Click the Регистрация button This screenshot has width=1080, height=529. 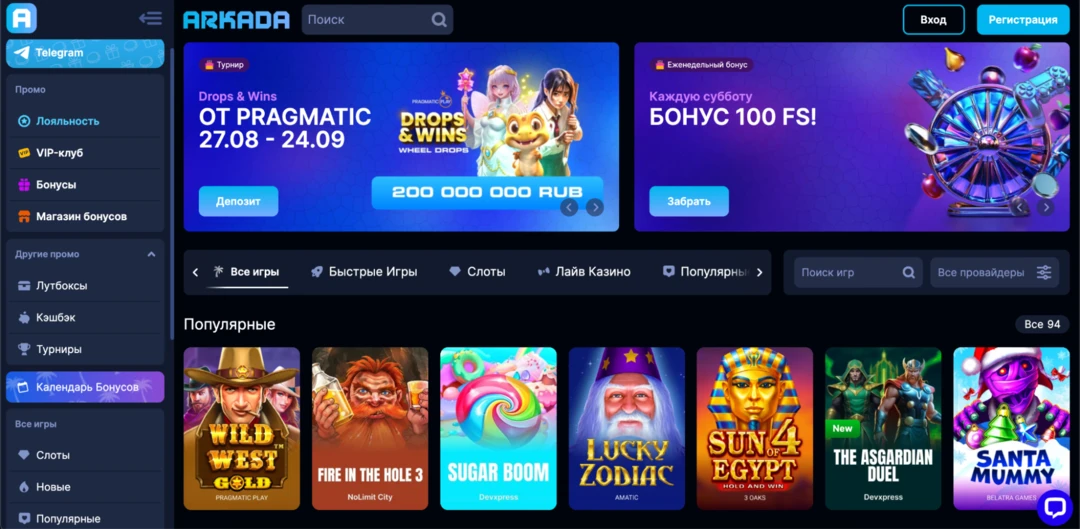[1023, 20]
